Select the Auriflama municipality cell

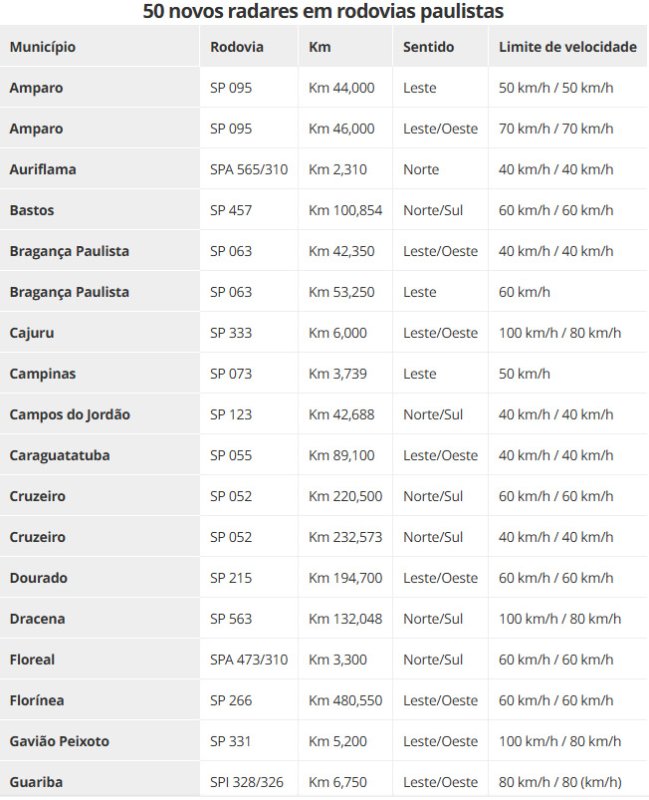coord(42,170)
